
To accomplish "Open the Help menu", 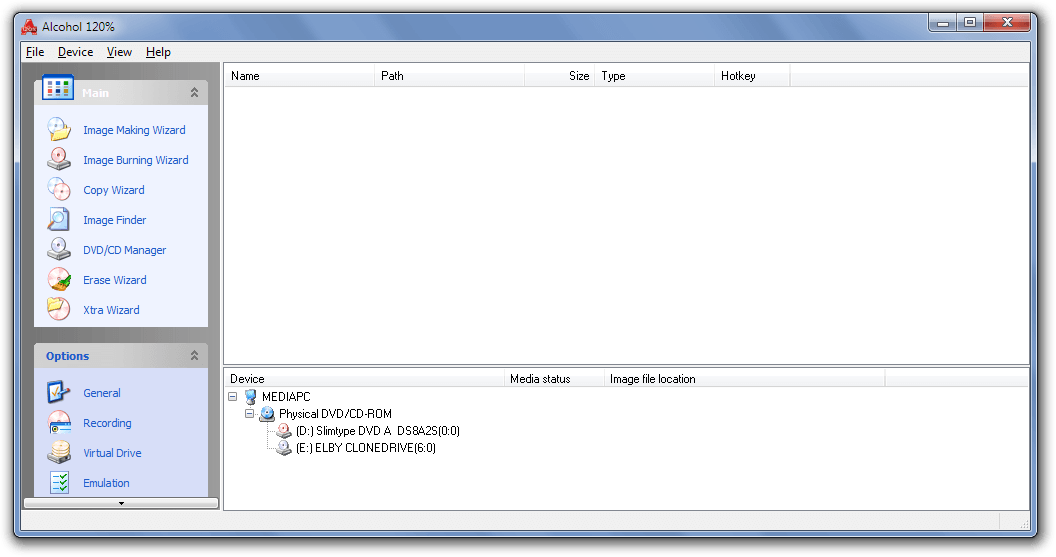I will pos(158,52).
